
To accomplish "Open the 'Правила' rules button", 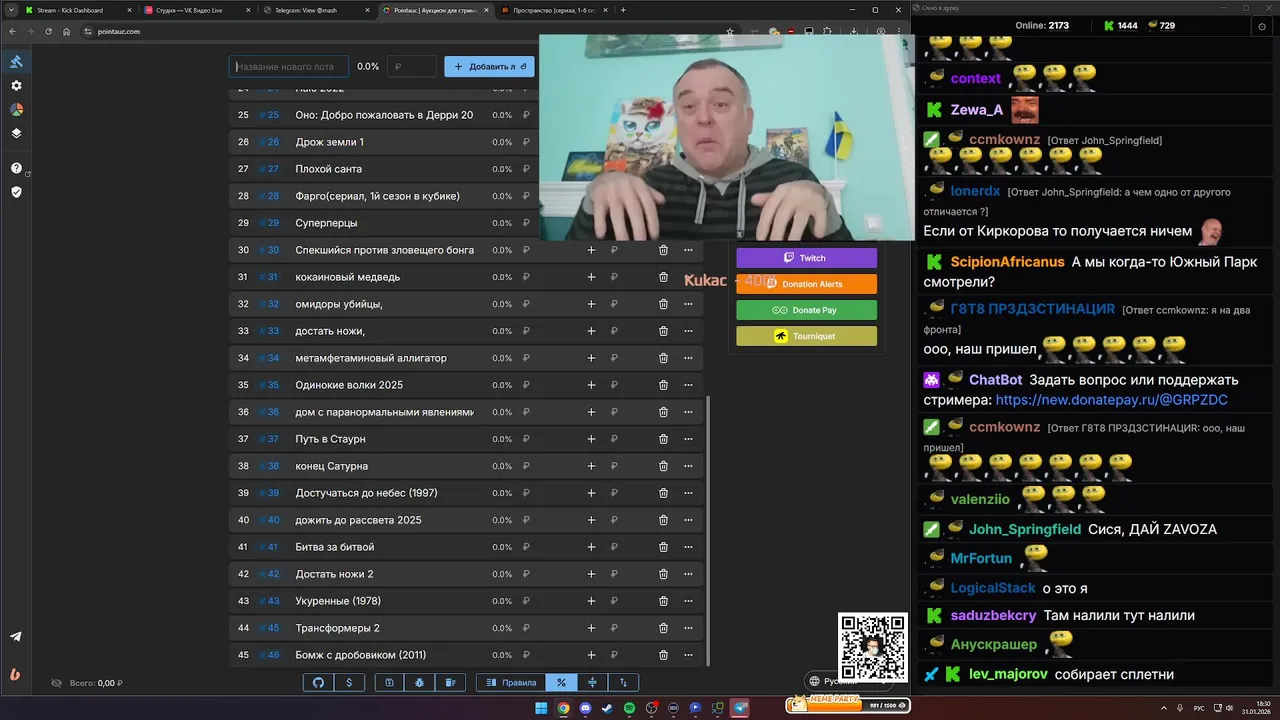I will click(x=511, y=682).
